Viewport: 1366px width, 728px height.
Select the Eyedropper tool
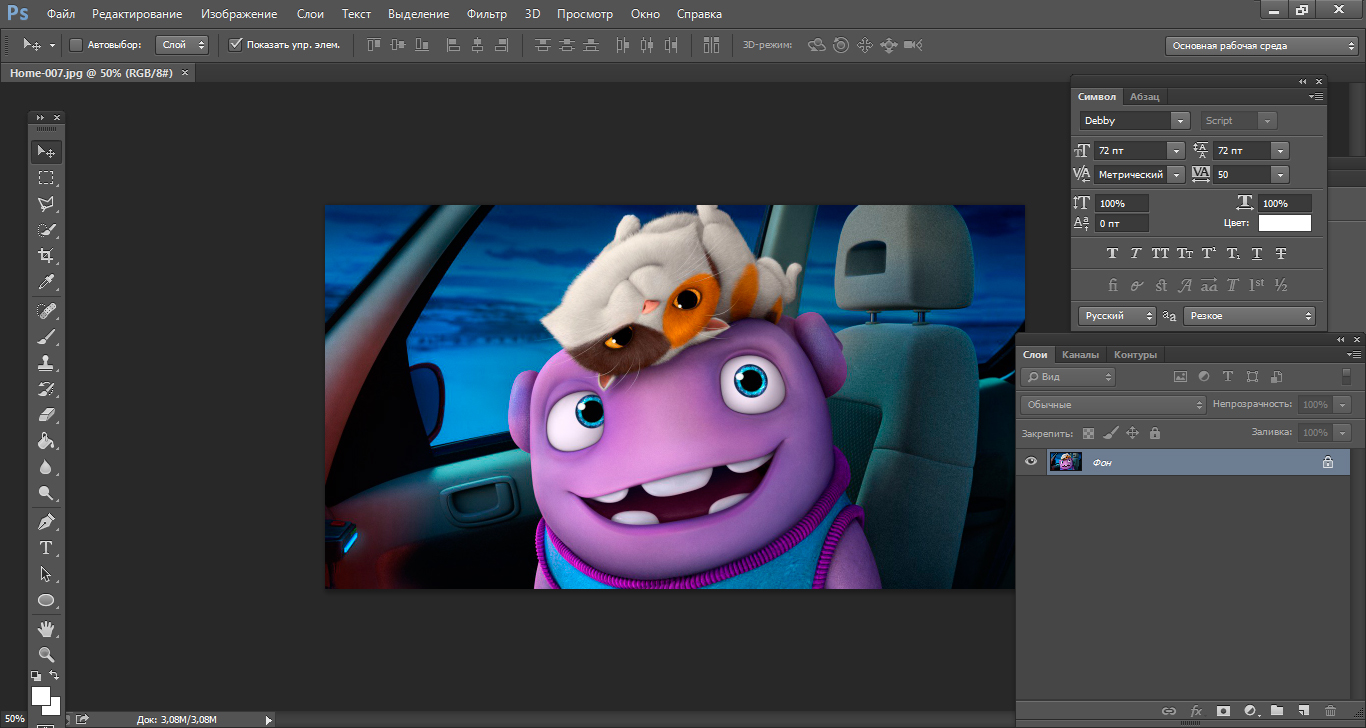point(46,283)
